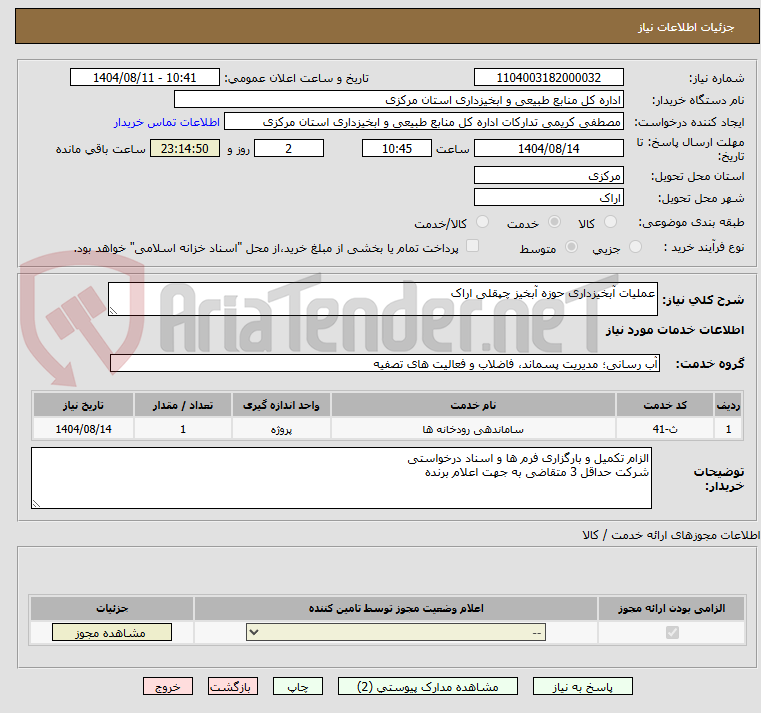
Task: Click the need number field 1104003182000032
Action: coord(548,78)
